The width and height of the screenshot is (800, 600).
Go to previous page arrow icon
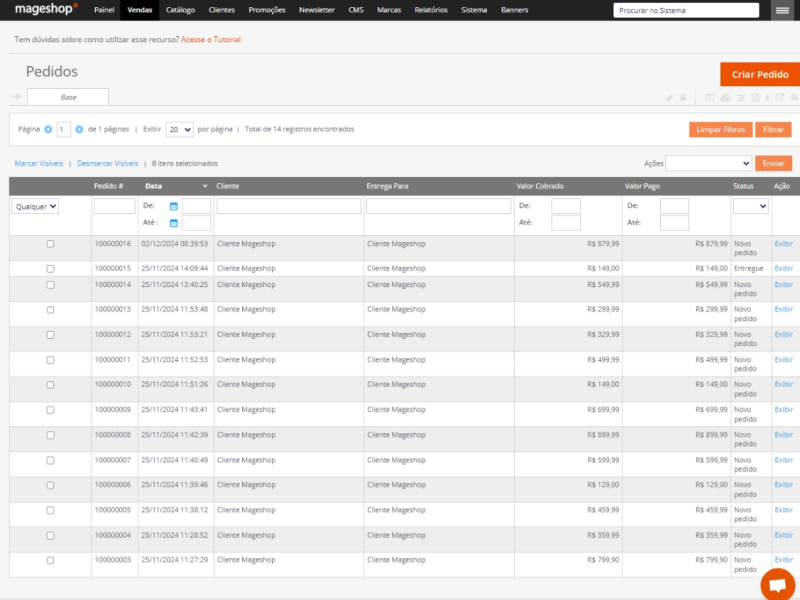click(x=48, y=130)
